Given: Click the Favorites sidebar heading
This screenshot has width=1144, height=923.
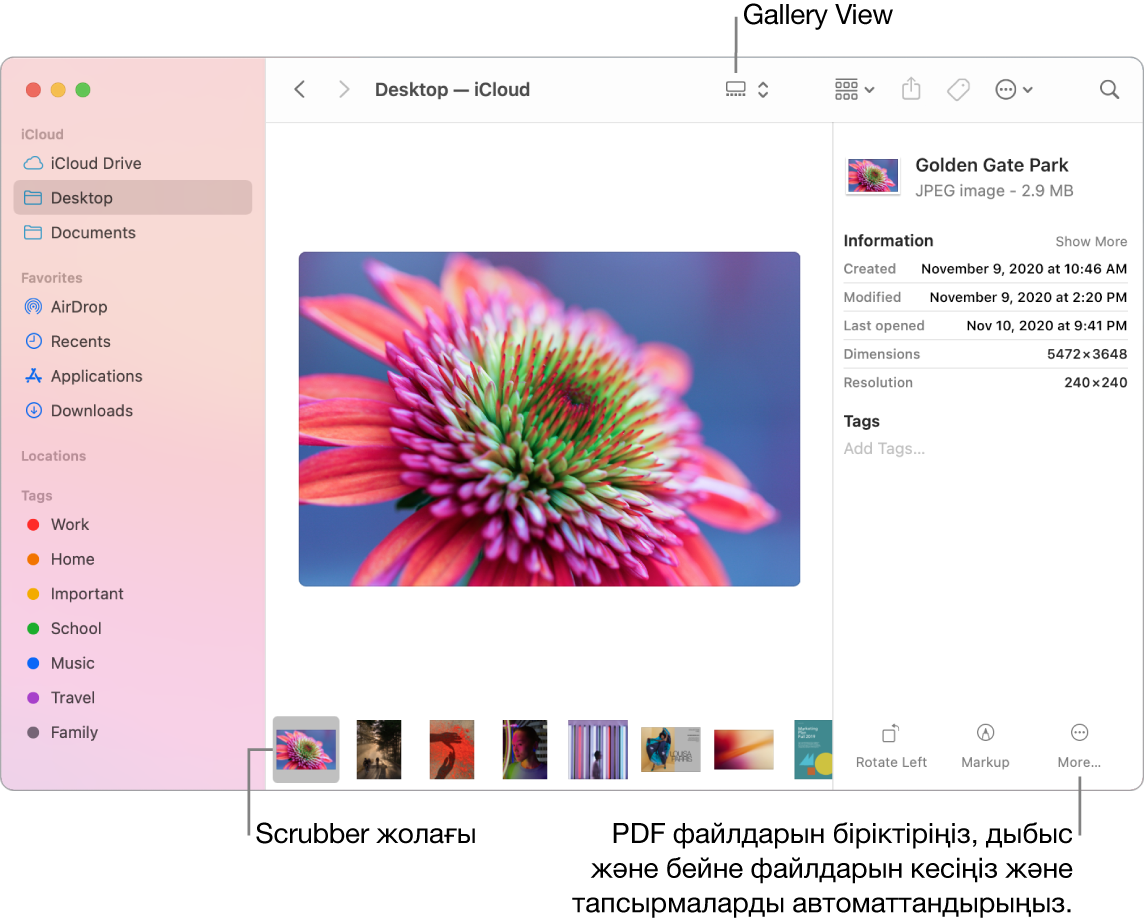Looking at the screenshot, I should click(52, 278).
